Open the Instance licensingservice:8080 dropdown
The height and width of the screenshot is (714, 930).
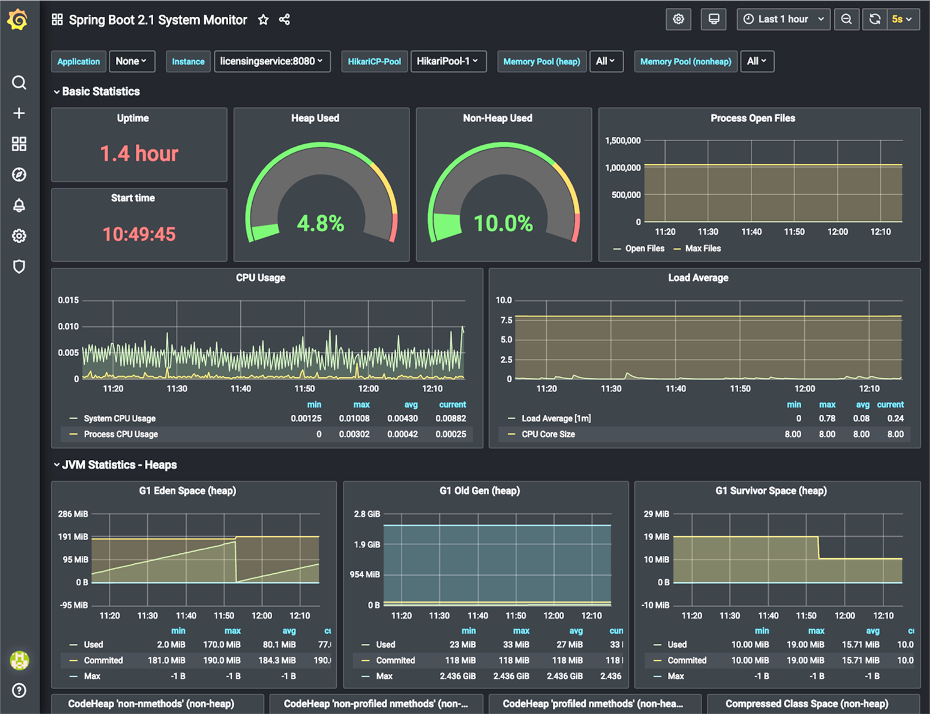[x=272, y=61]
